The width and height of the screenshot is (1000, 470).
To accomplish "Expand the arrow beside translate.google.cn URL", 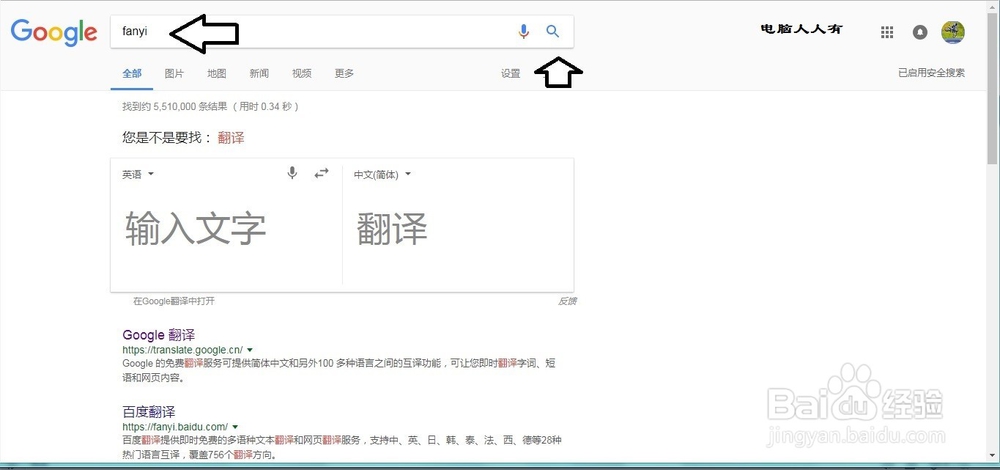I will coord(250,350).
